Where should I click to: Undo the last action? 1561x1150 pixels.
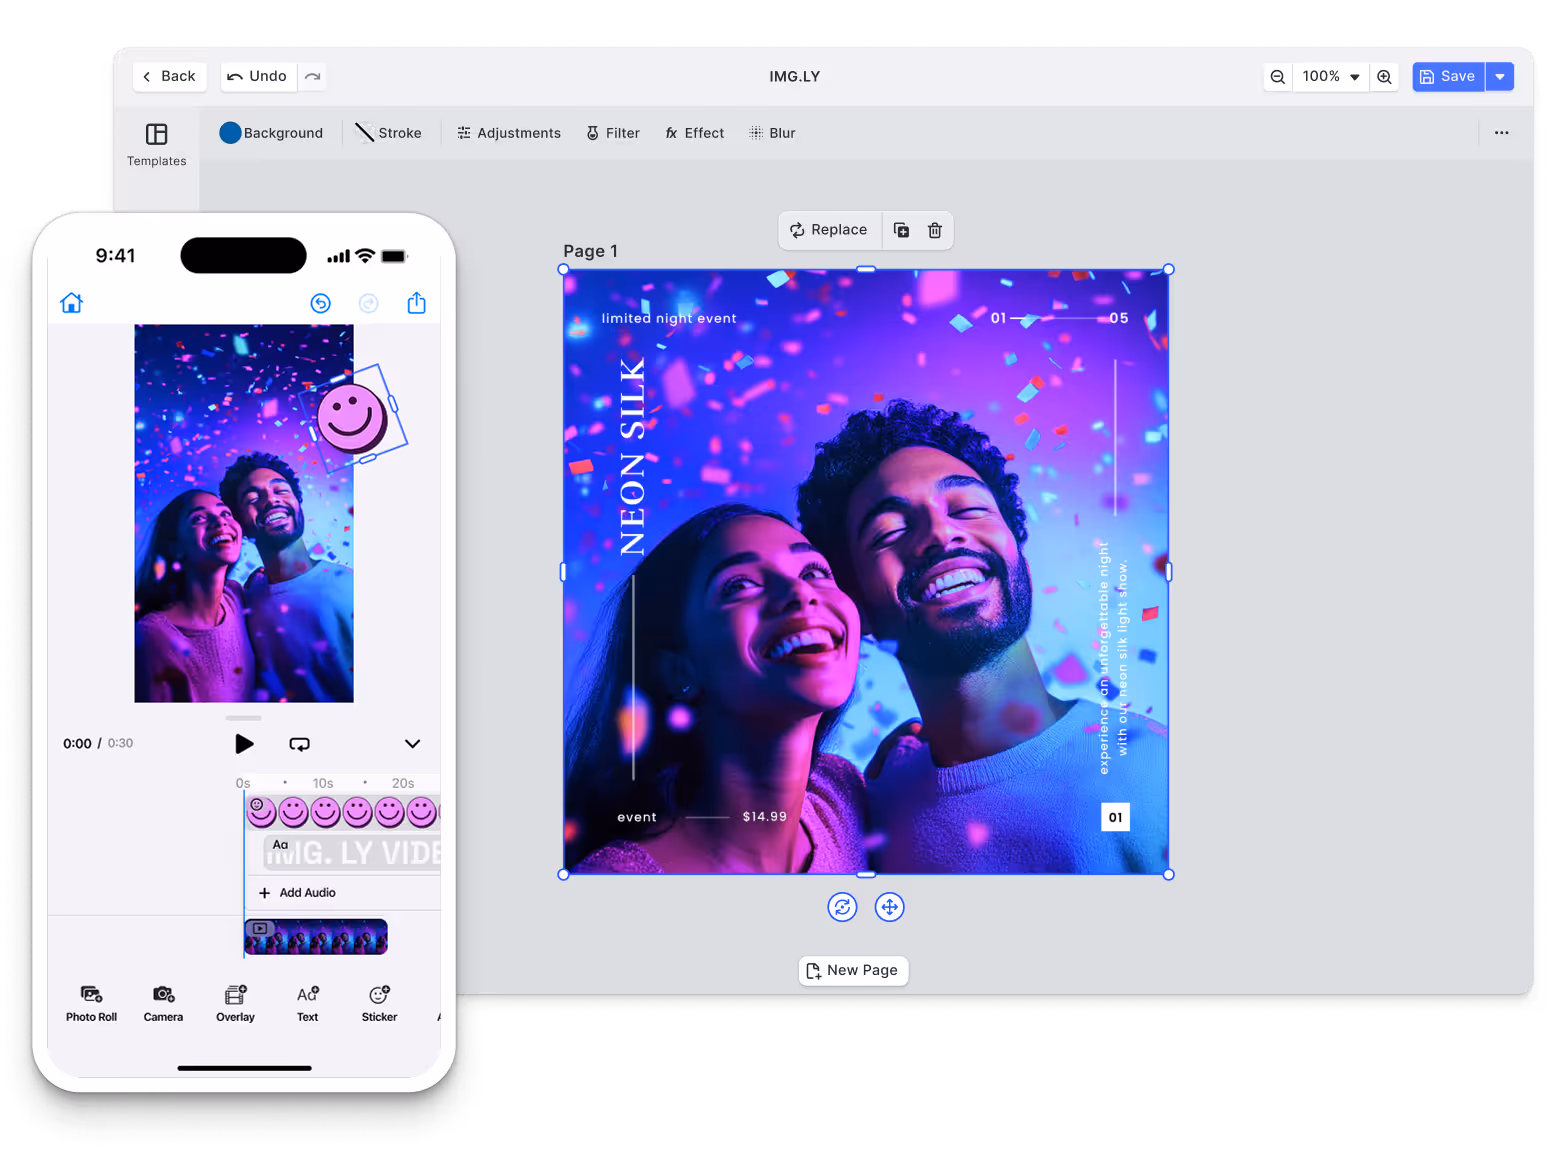click(258, 76)
